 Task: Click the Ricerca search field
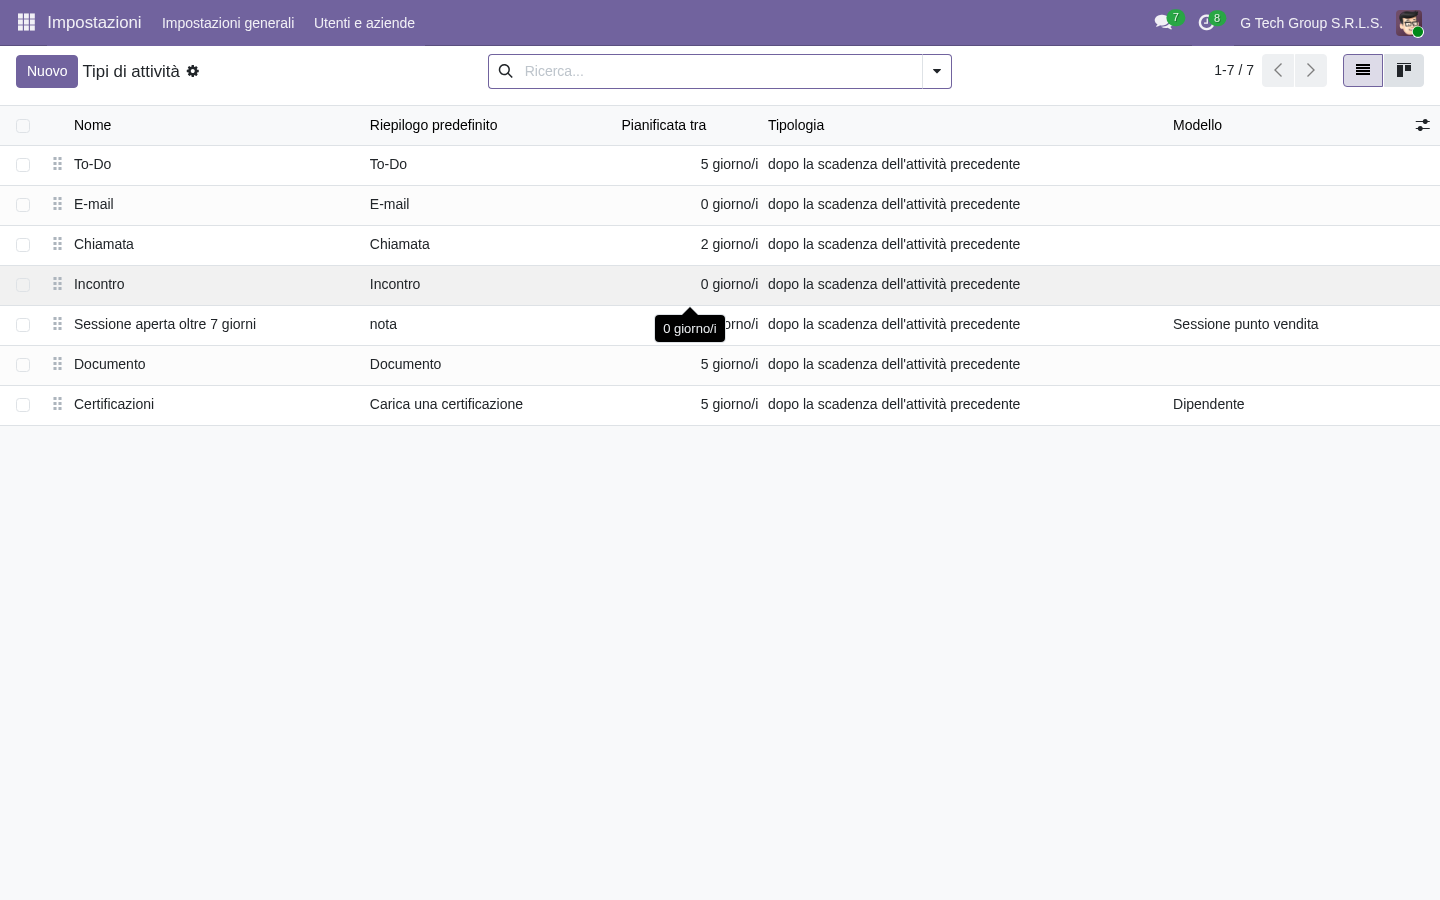(x=720, y=71)
